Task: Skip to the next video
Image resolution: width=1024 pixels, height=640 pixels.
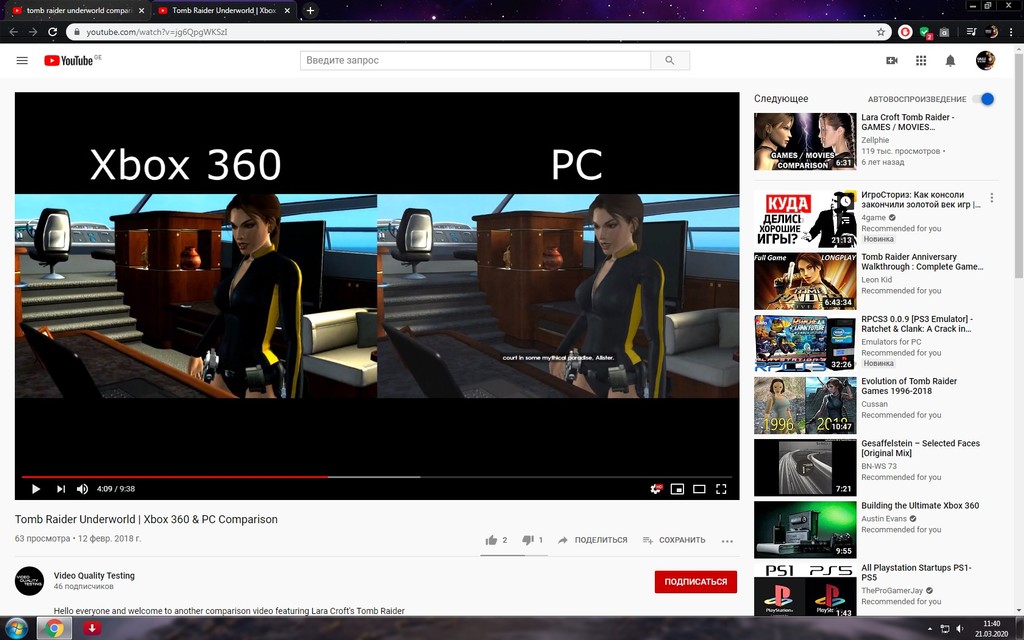Action: tap(61, 488)
